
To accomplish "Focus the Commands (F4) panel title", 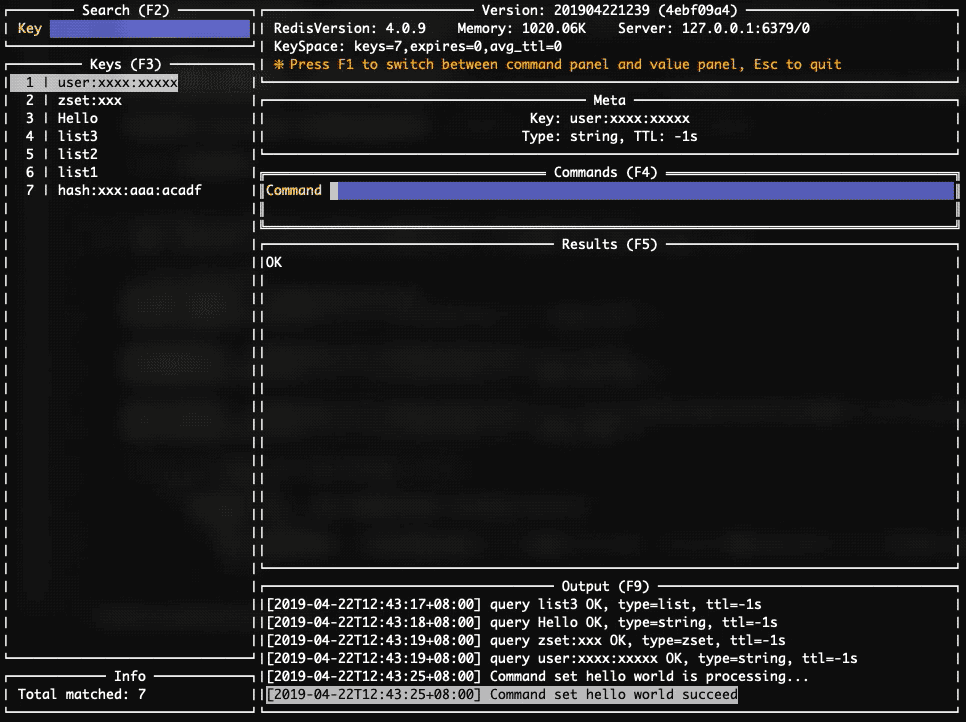I will tap(606, 172).
